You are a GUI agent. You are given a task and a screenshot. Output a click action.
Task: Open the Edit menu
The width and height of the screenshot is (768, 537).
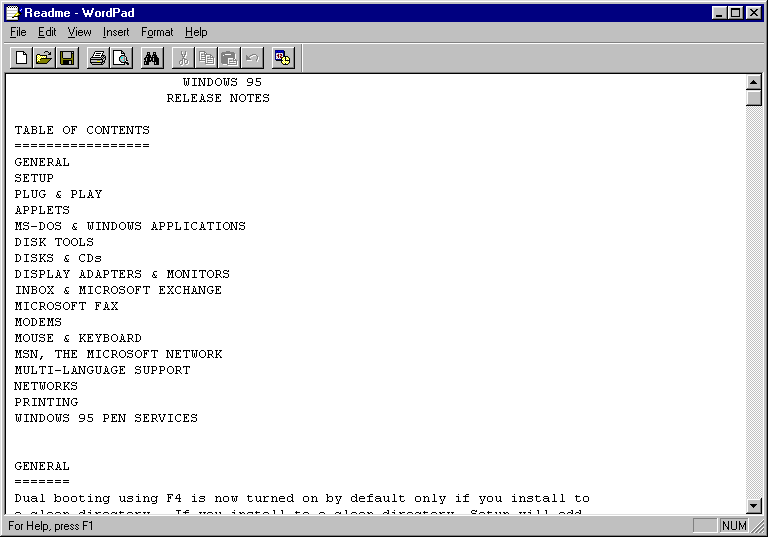(47, 32)
